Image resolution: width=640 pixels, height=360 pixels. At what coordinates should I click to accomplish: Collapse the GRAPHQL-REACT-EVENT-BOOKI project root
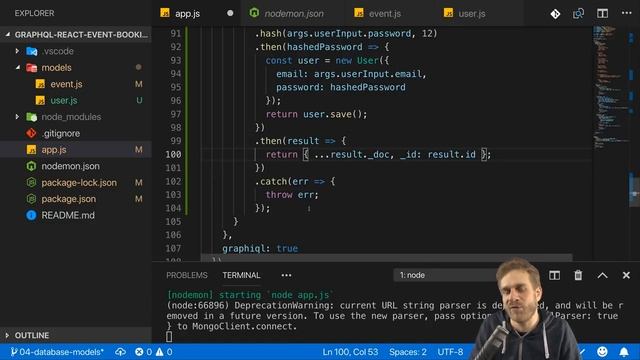(x=76, y=35)
